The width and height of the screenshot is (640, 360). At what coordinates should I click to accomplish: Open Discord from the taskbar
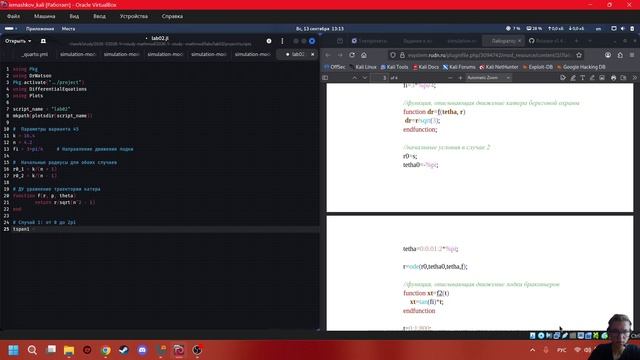point(142,350)
